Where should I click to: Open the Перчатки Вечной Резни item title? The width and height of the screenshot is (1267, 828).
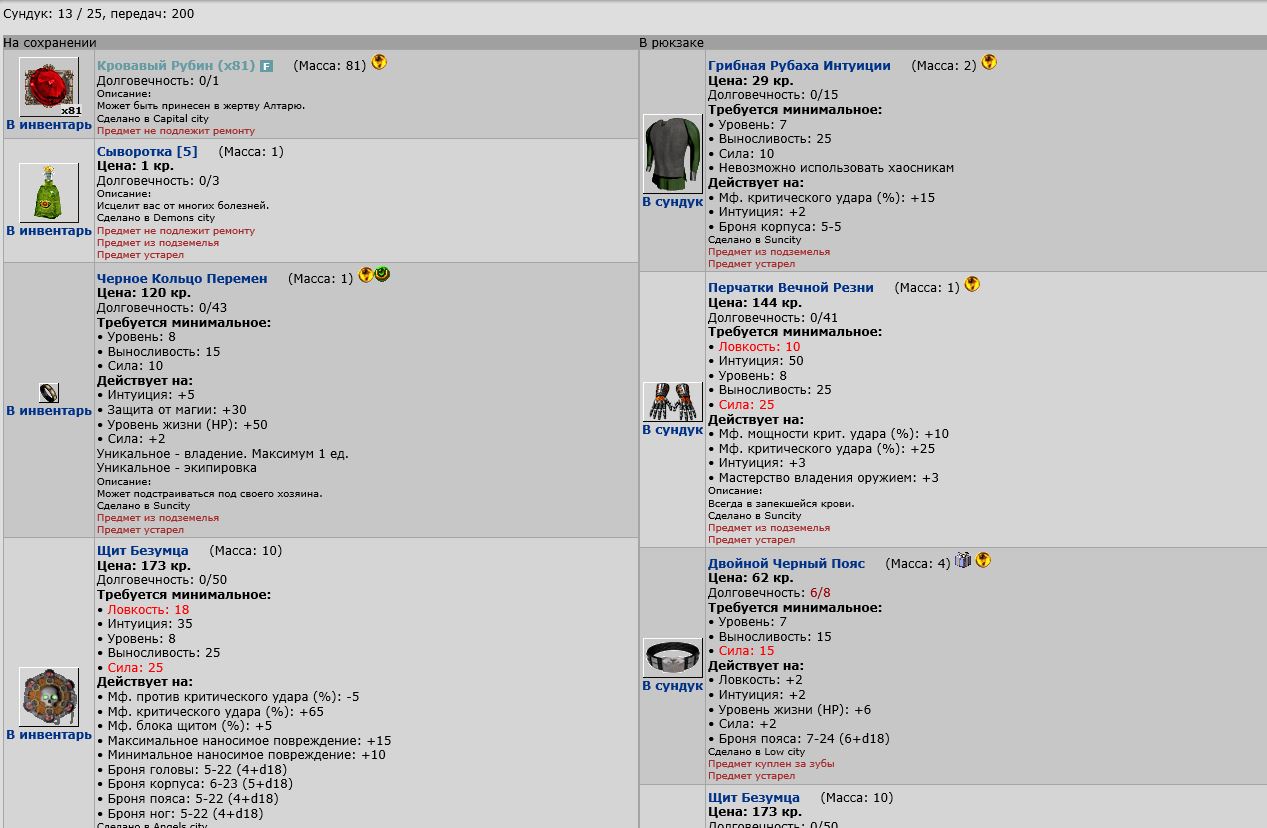pos(791,288)
